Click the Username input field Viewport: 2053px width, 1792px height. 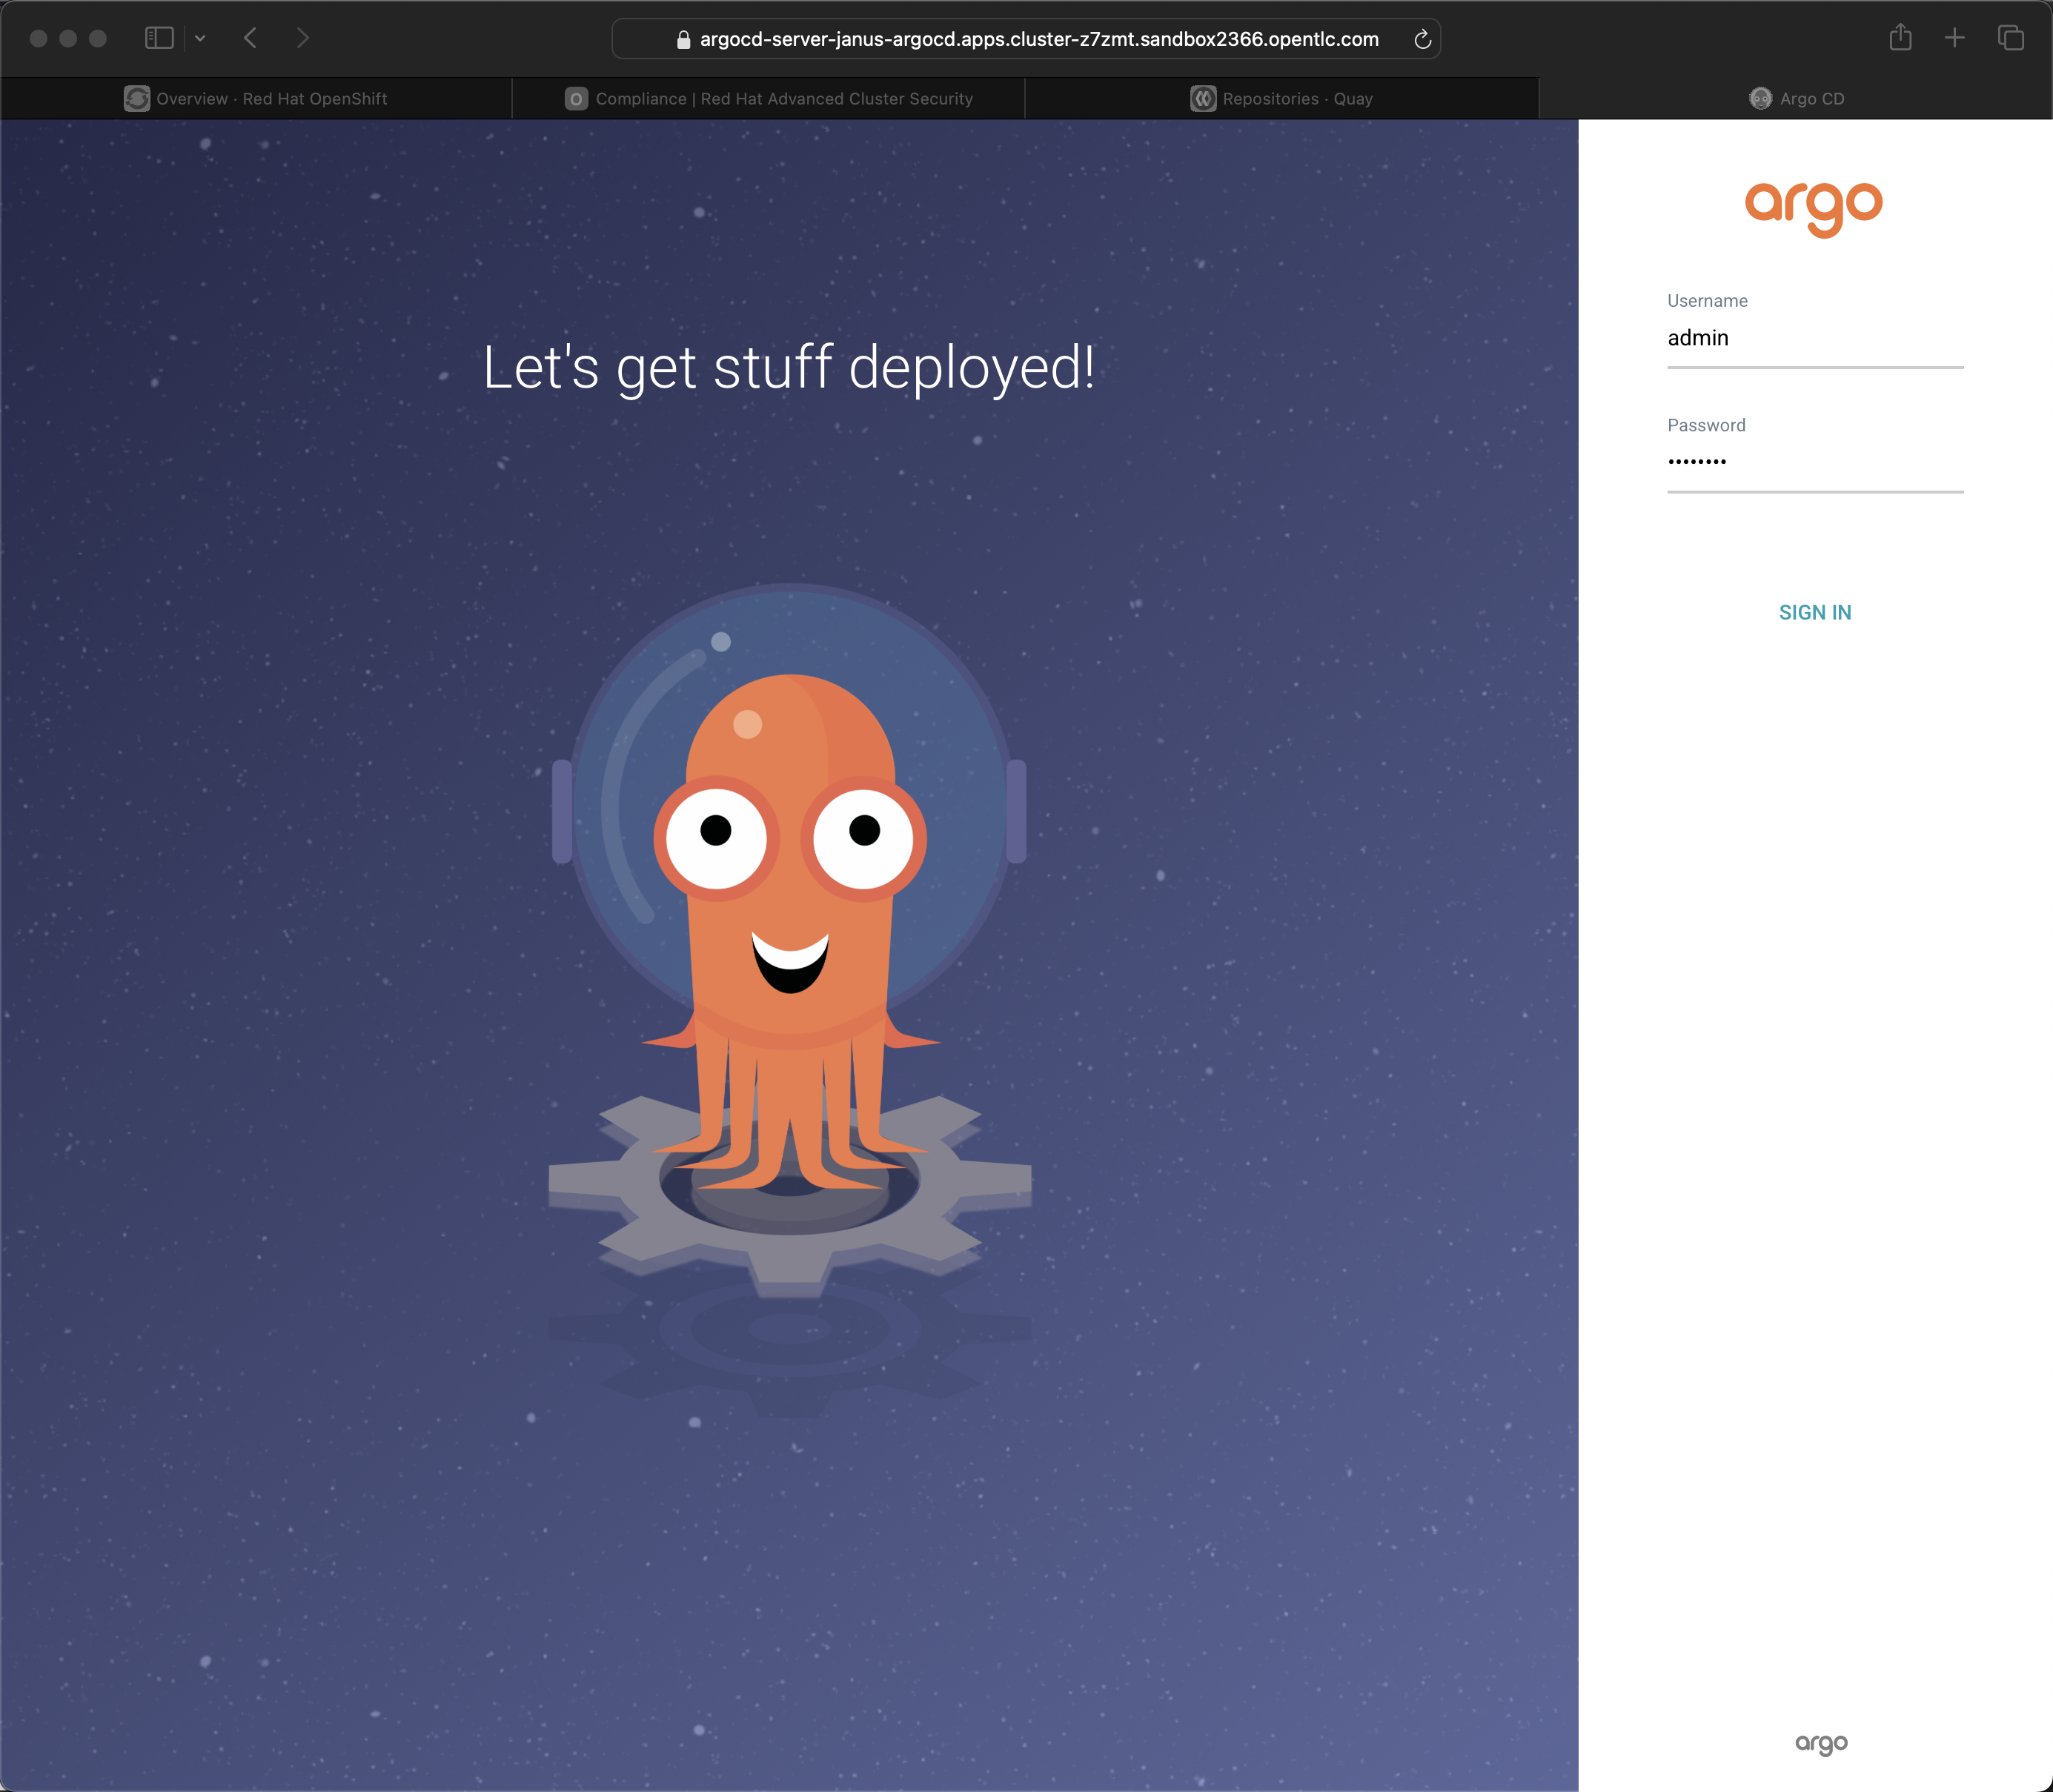[1814, 339]
